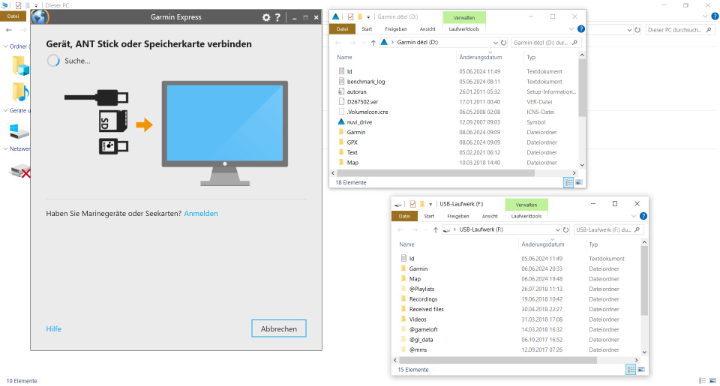Click horizontal scrollbar in Garmin dezl window

point(435,173)
